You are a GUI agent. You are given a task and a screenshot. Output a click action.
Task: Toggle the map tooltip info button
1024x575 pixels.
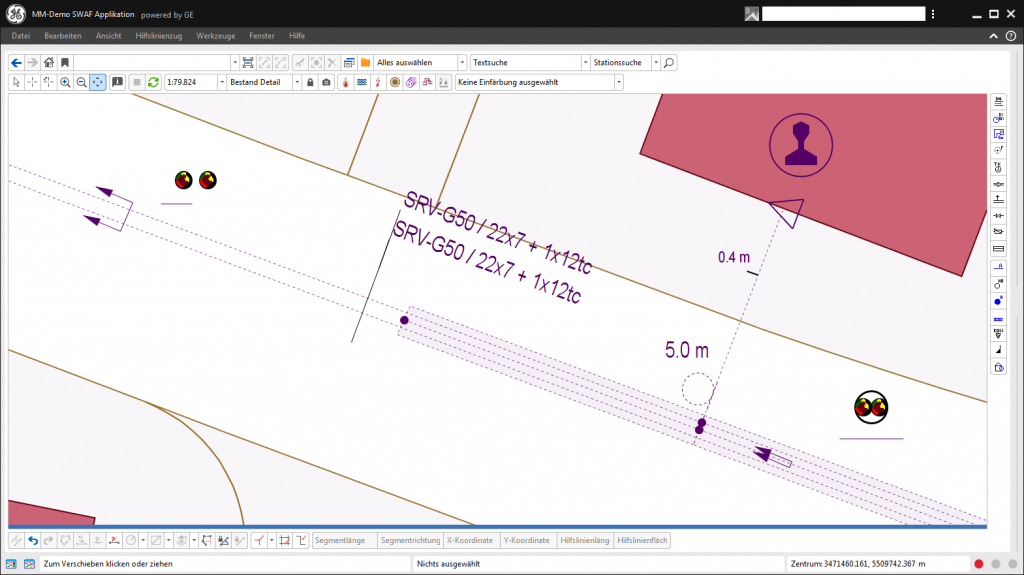pos(117,82)
